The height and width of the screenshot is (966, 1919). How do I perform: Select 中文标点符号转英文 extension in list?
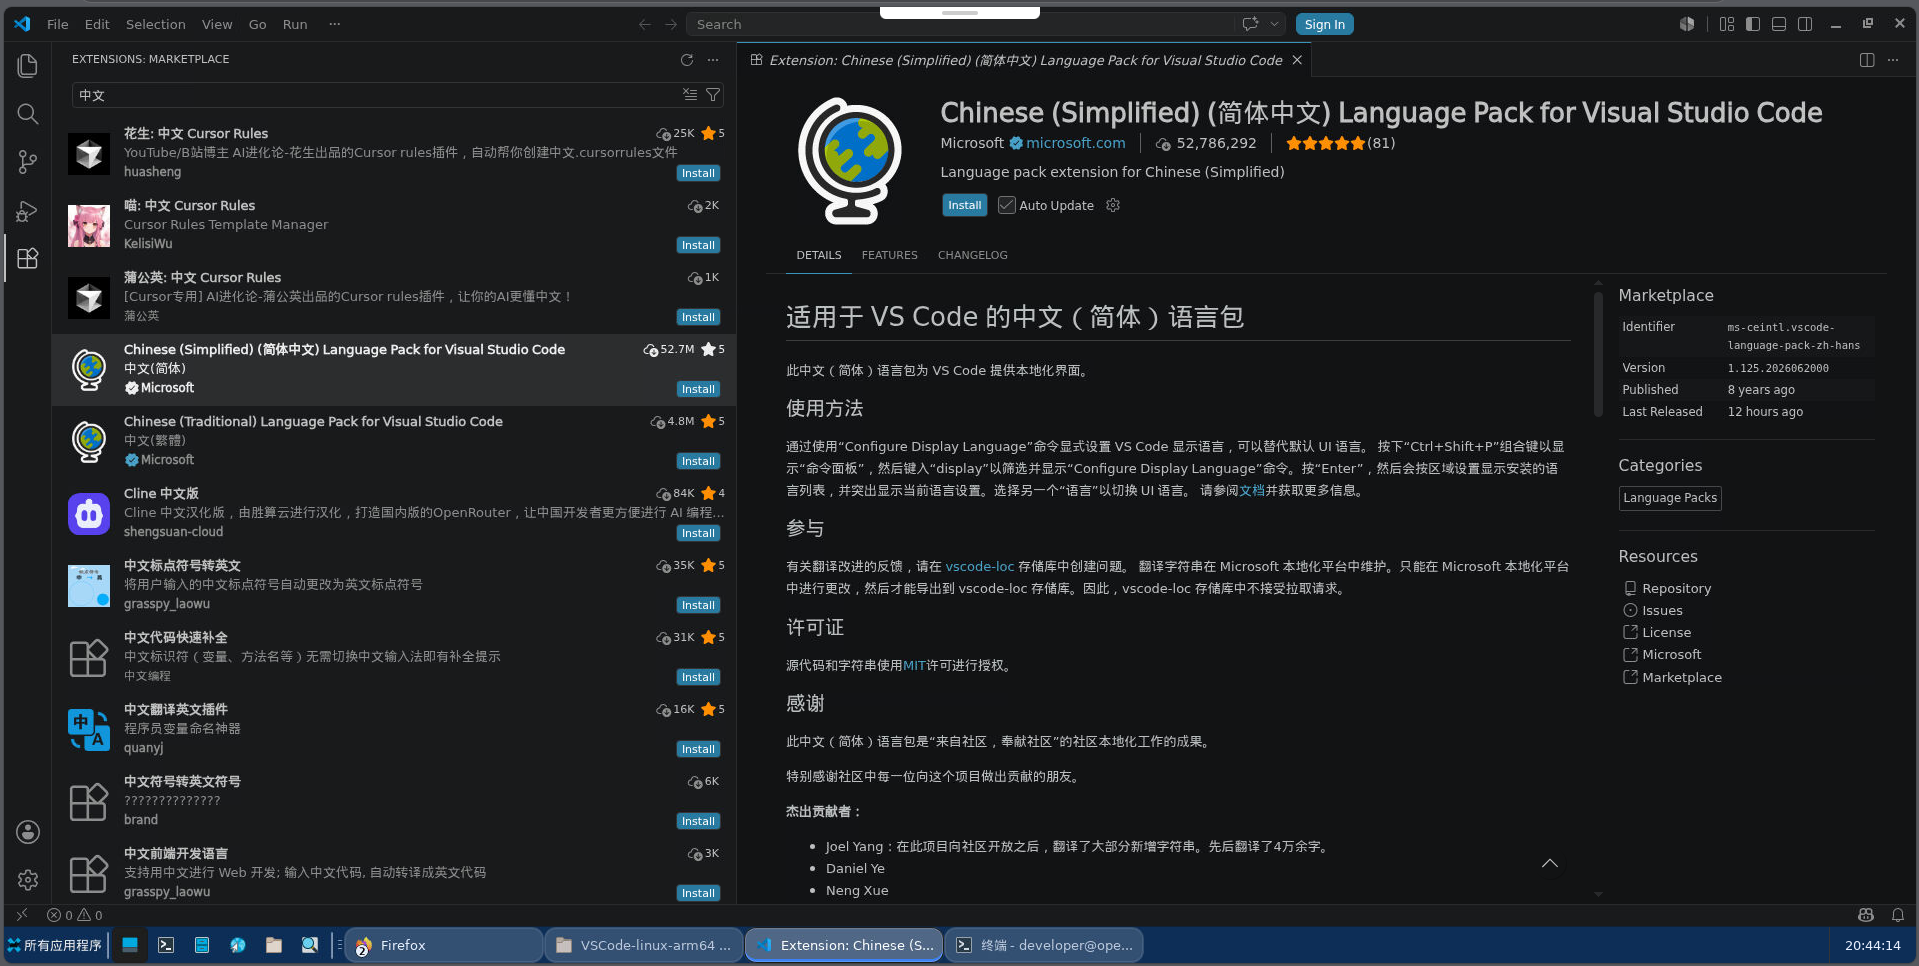(394, 586)
